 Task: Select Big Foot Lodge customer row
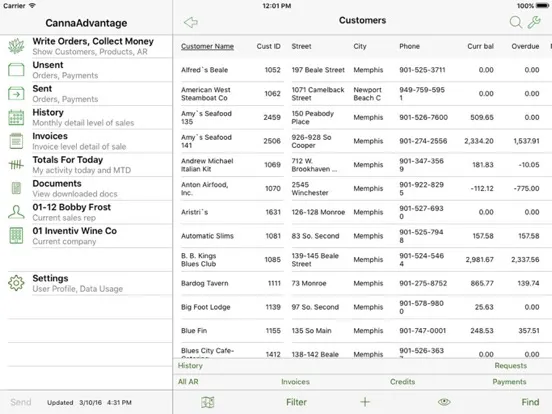(x=363, y=307)
